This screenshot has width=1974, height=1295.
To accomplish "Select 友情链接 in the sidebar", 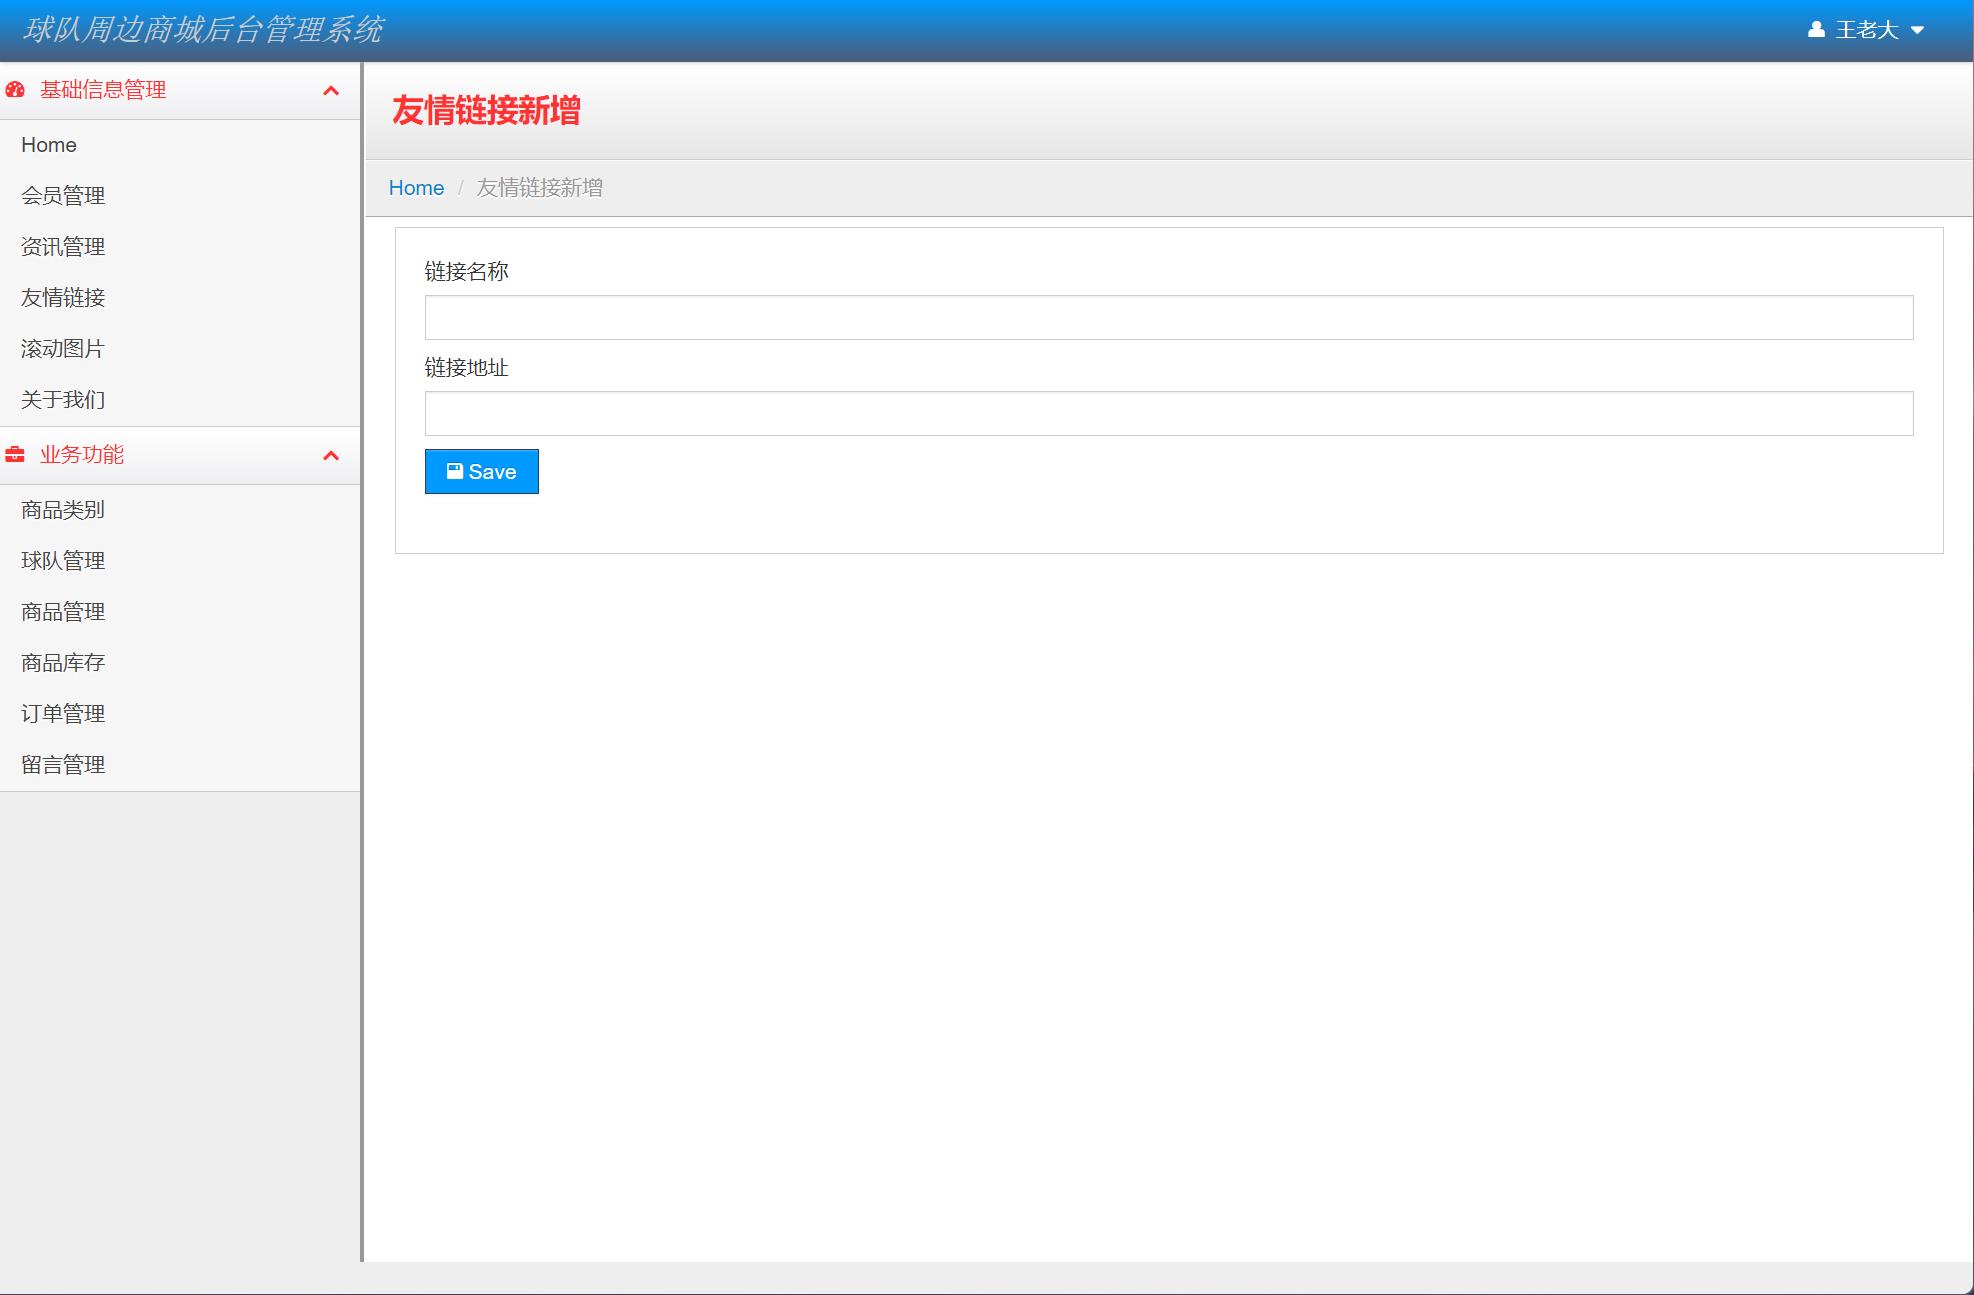I will [x=63, y=298].
